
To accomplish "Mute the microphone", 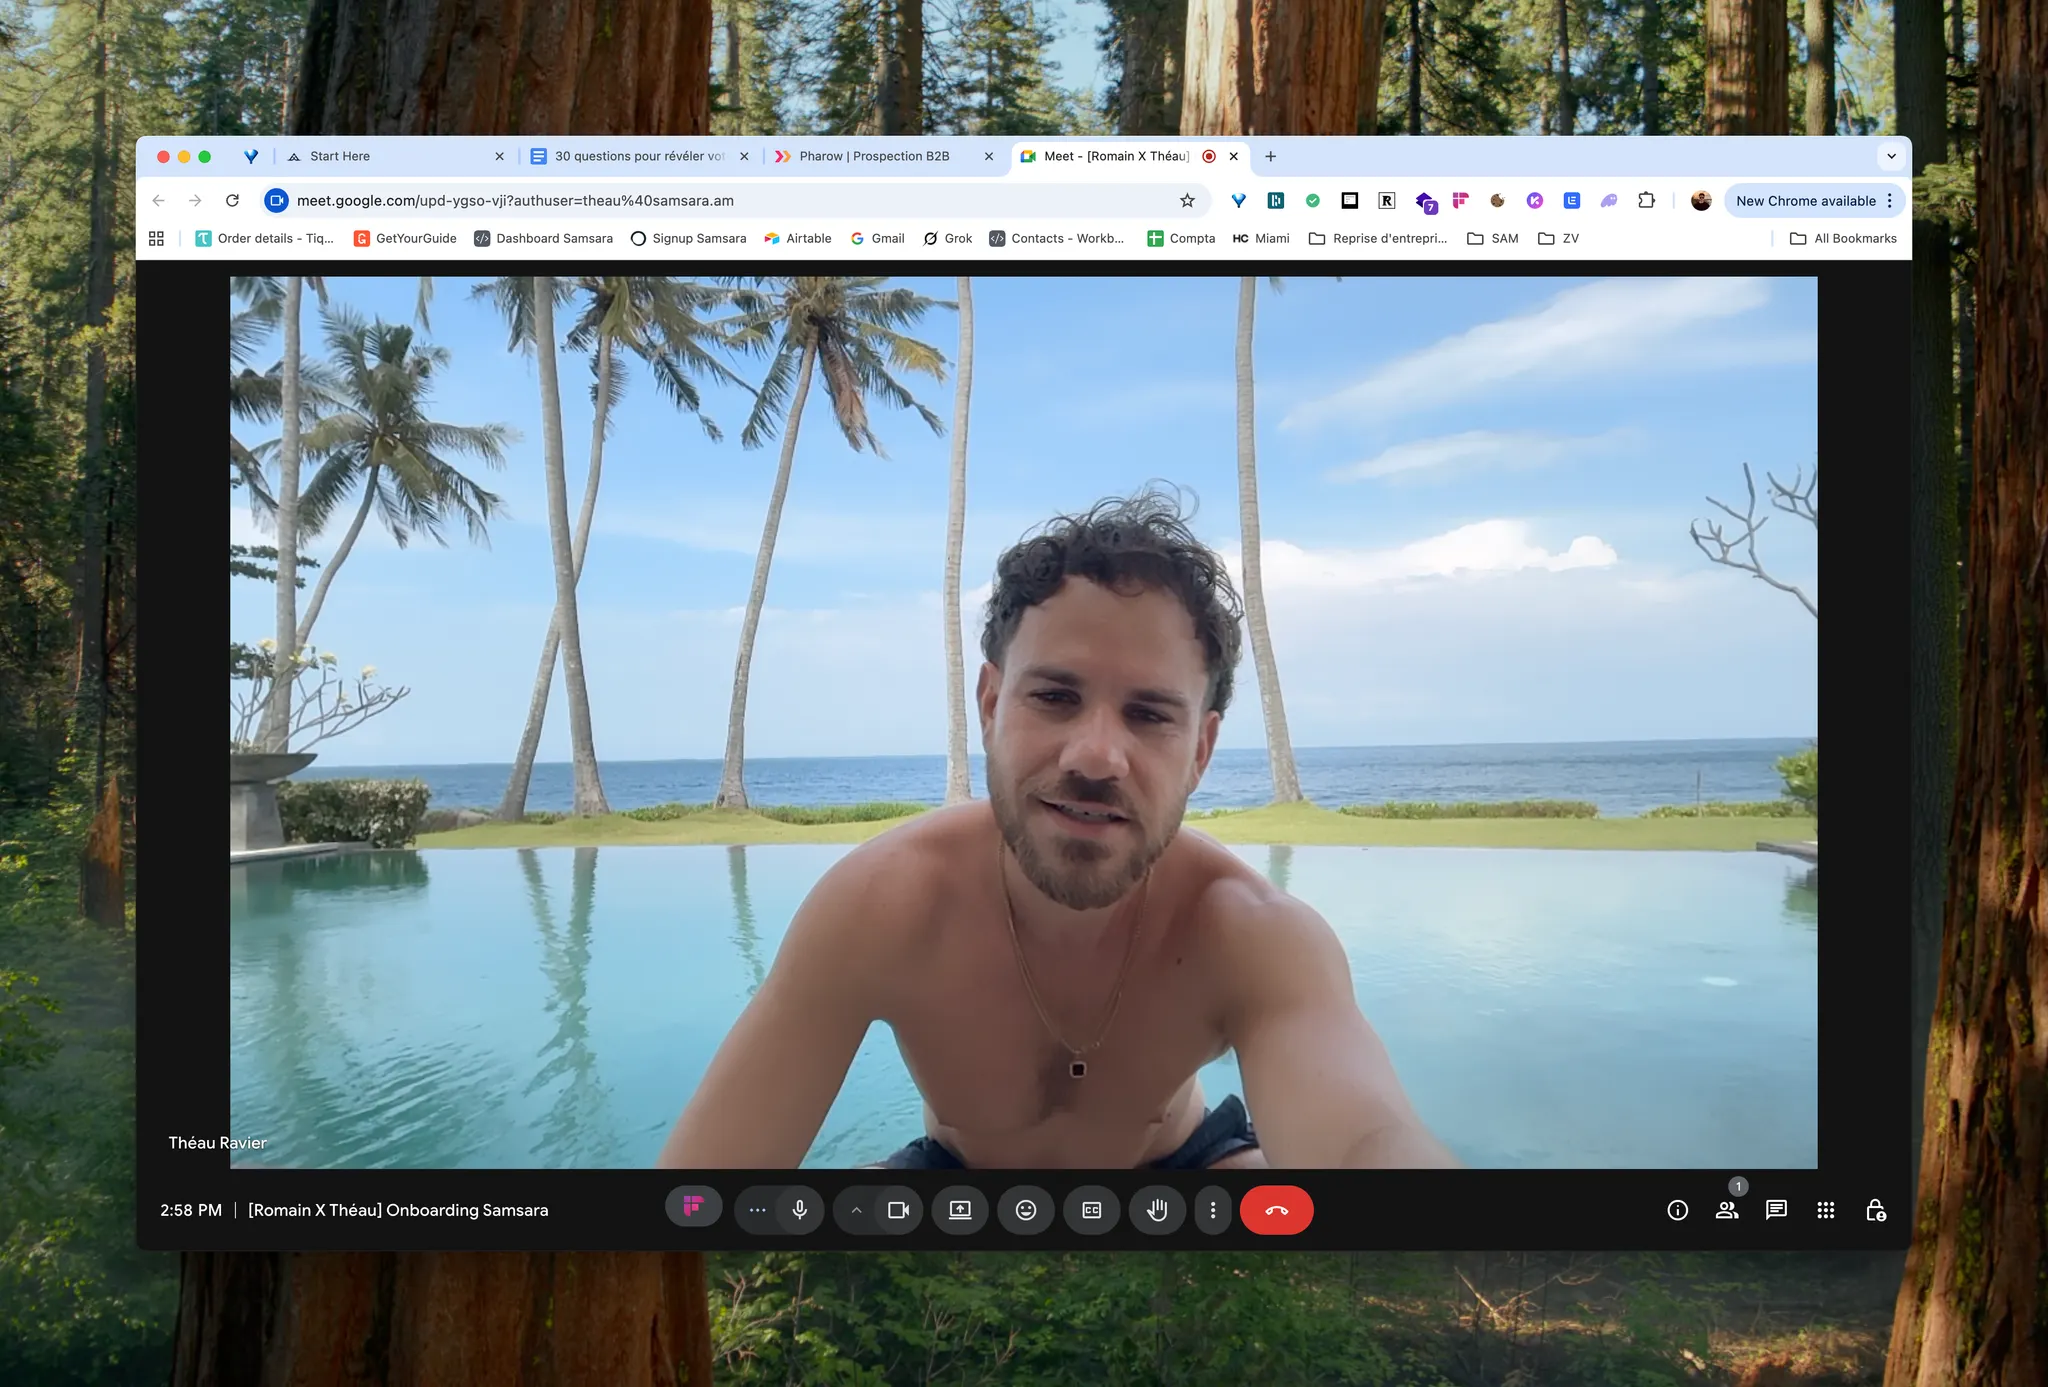I will coord(800,1210).
